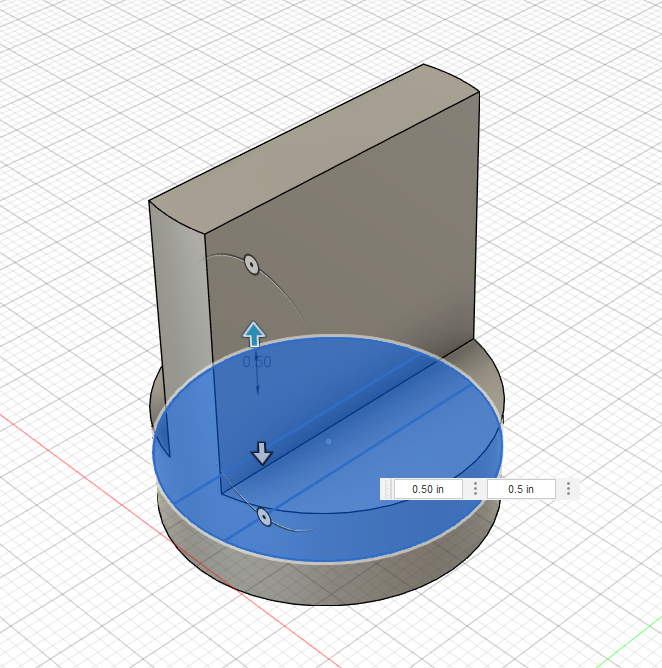Click the drag grip of the input box

click(386, 489)
